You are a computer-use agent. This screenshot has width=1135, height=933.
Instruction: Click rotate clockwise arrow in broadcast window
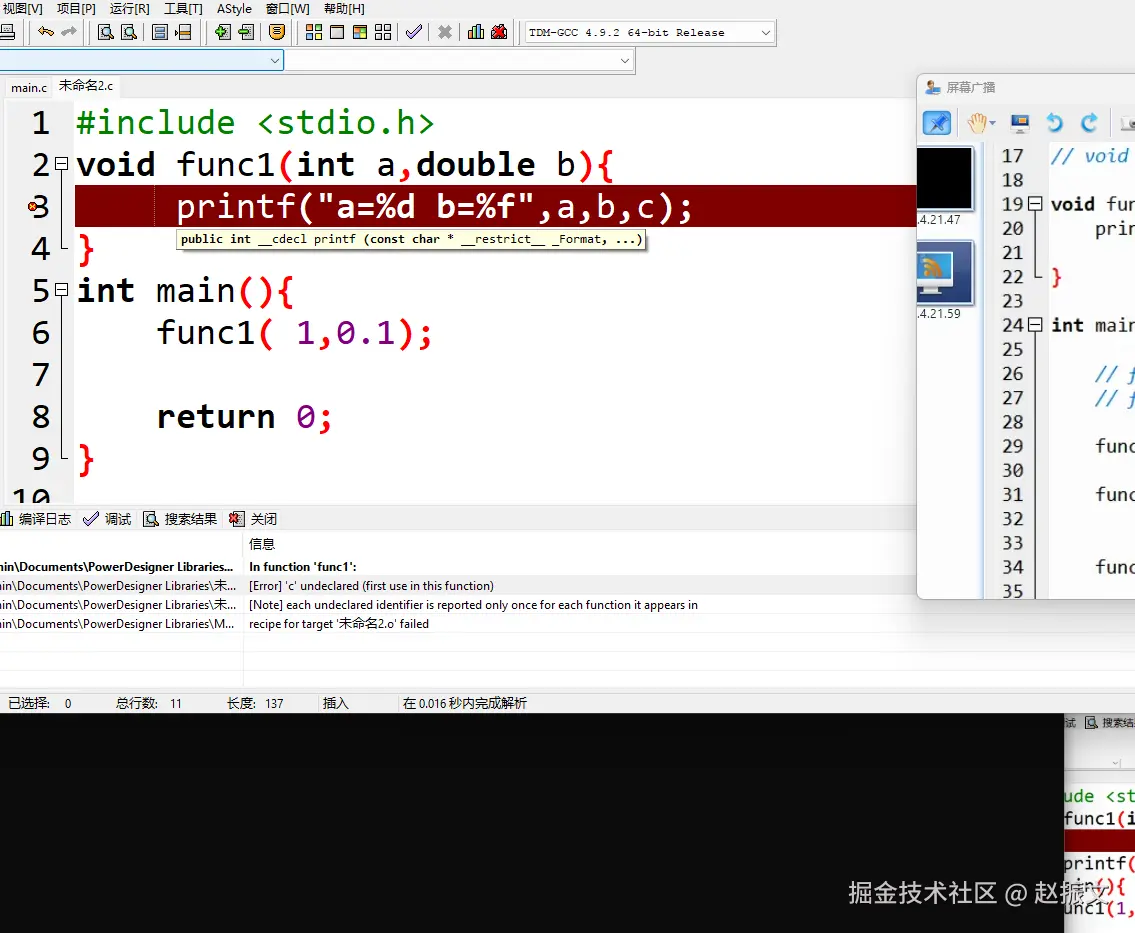[x=1089, y=123]
